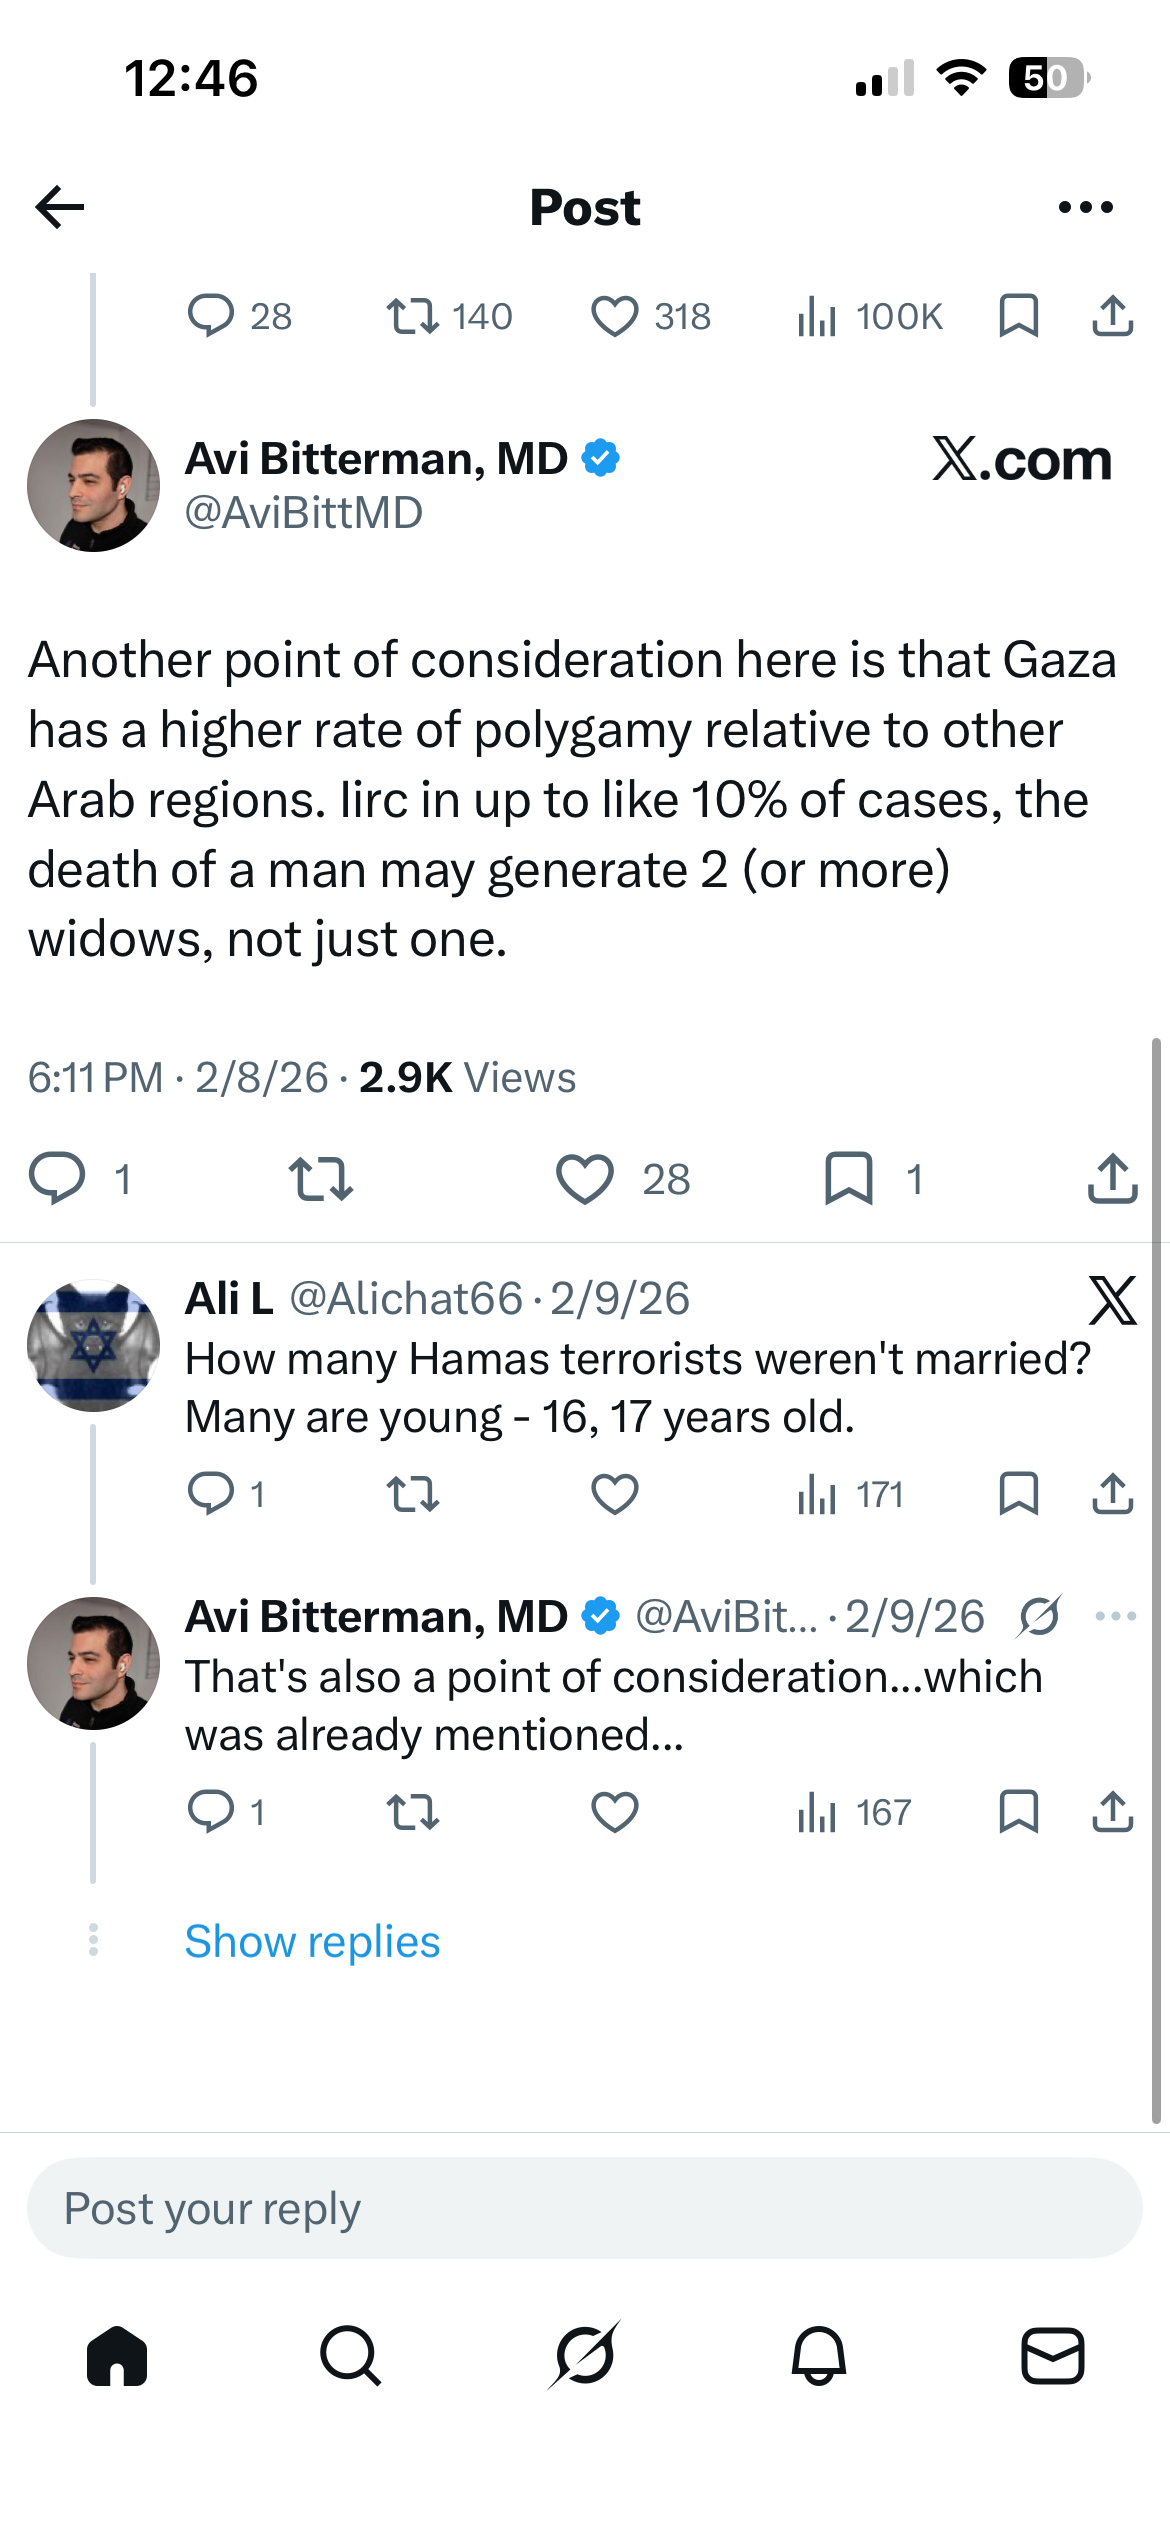Bookmark the main Avi Bitterman post

coord(849,1178)
